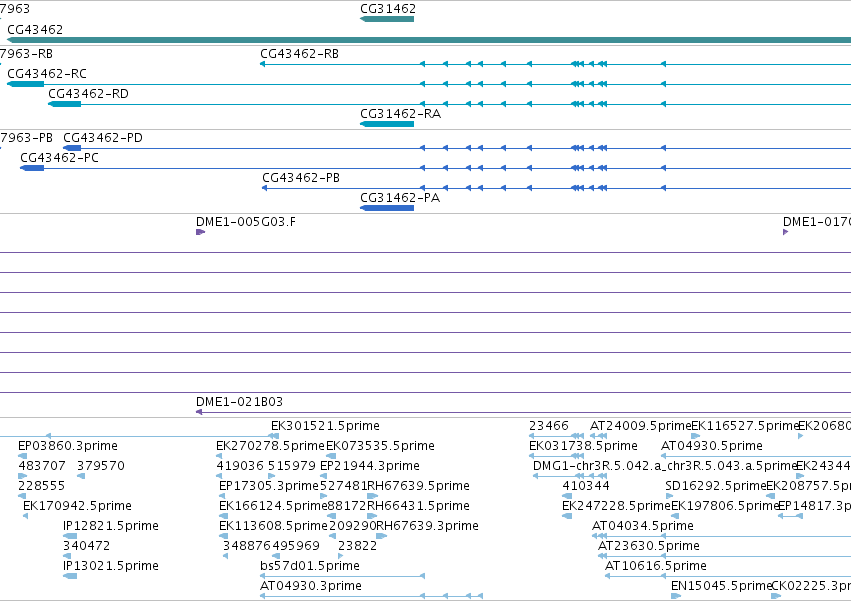Screen dimensions: 851x601
Task: Open EST EK197806.5prime
Action: tap(725, 506)
